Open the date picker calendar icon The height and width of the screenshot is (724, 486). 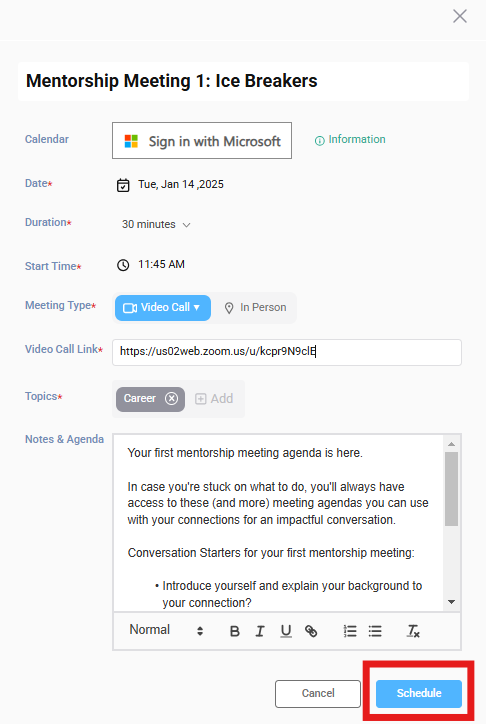(123, 185)
